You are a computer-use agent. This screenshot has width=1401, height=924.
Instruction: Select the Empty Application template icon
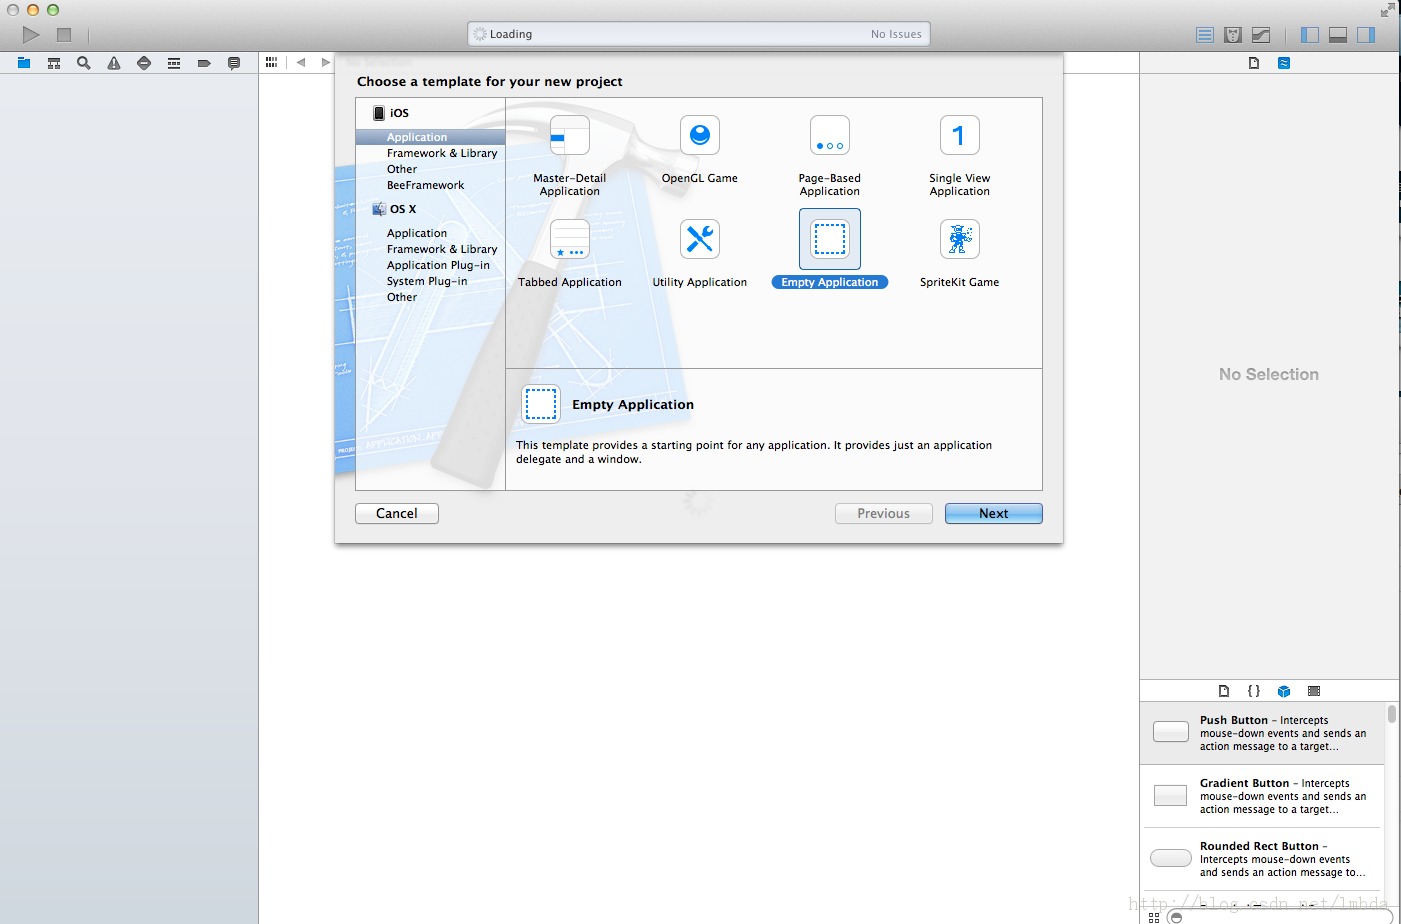(x=830, y=239)
